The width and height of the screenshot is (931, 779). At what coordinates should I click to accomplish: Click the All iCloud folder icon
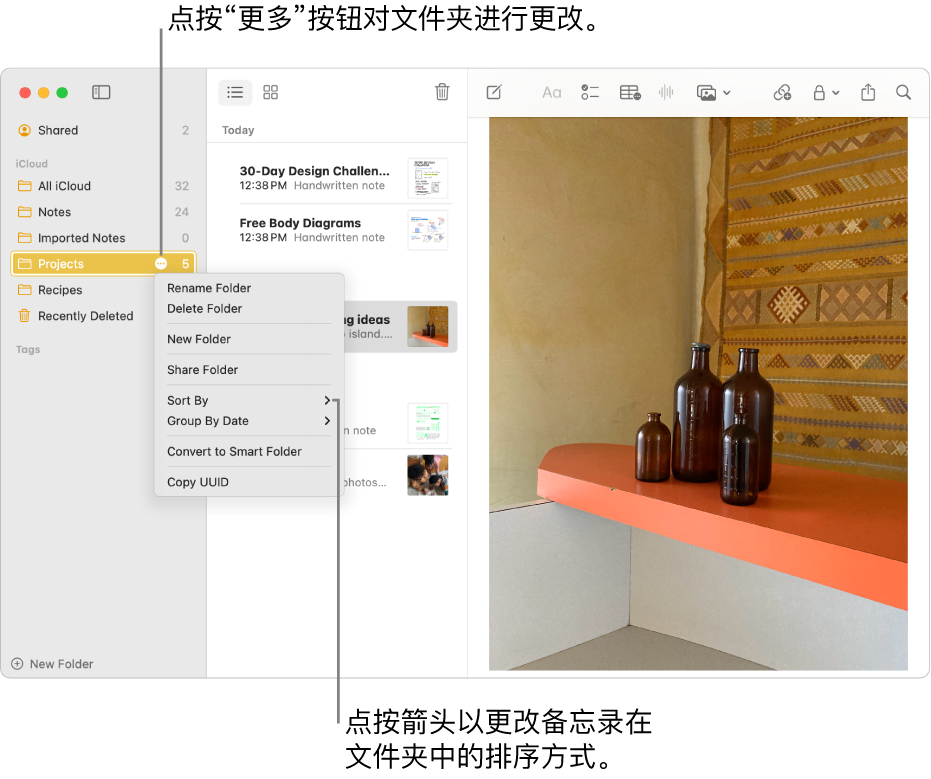[25, 186]
